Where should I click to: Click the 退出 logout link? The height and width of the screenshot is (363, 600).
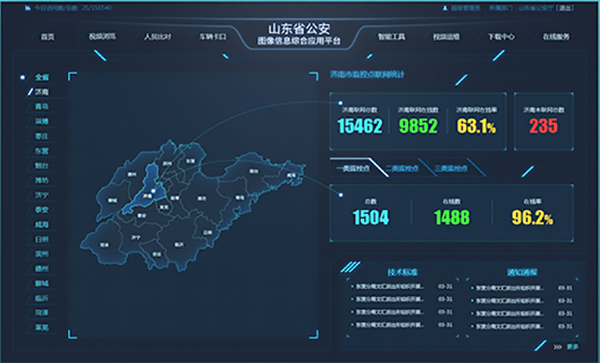[x=566, y=8]
